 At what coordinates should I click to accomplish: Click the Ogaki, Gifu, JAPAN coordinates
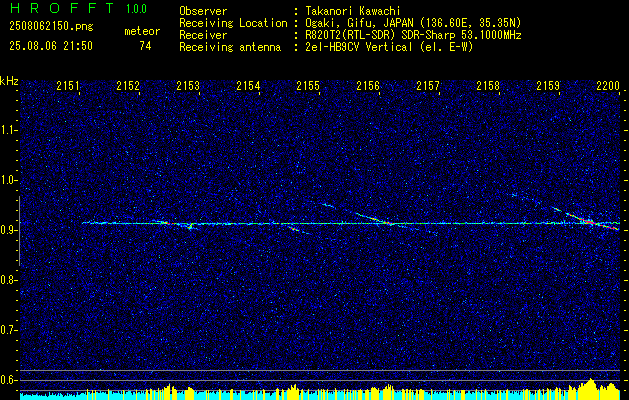(x=413, y=23)
